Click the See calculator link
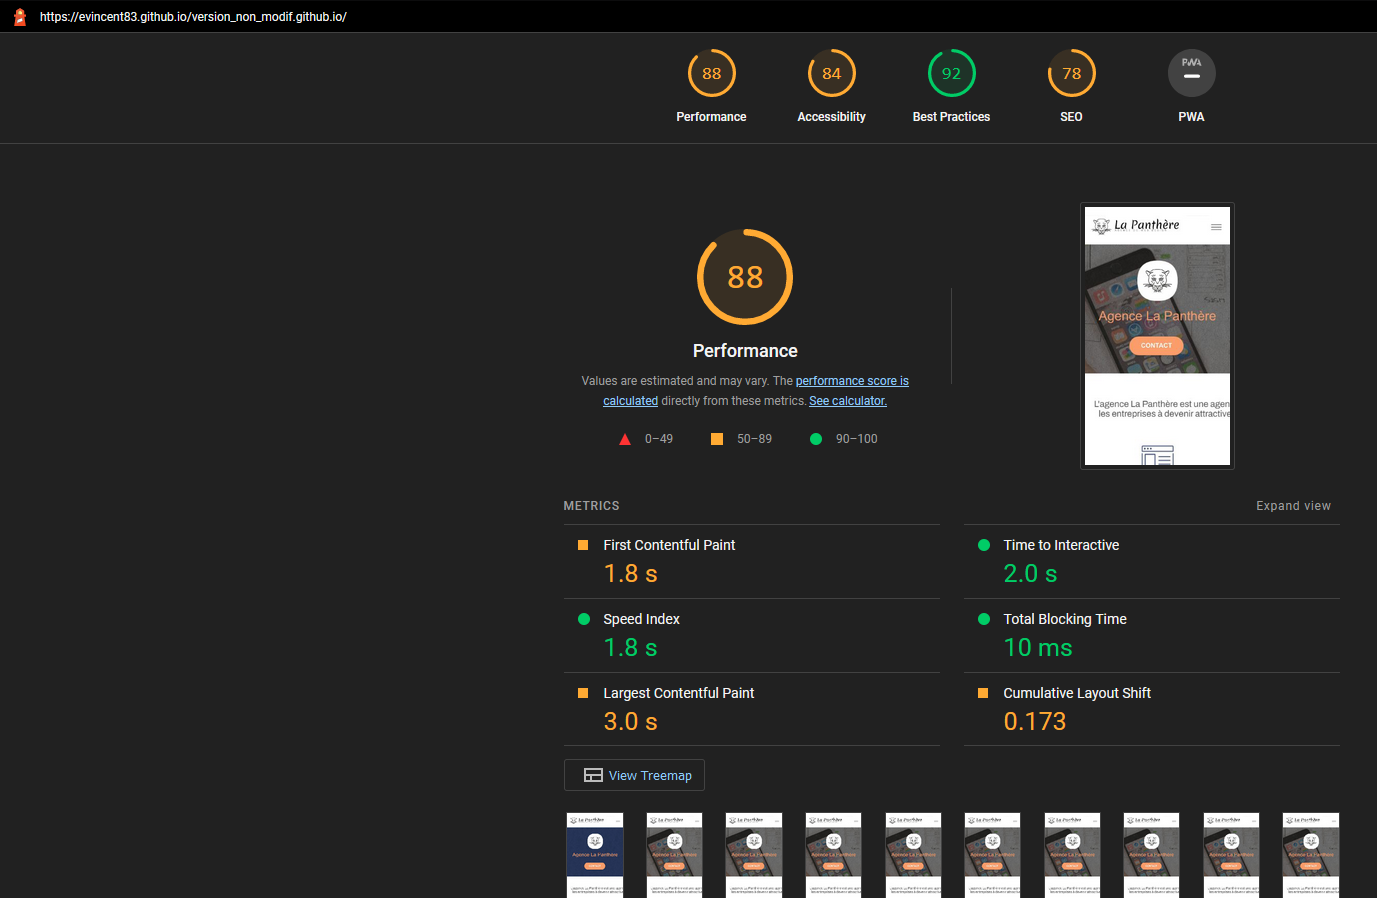Viewport: 1377px width, 898px height. point(847,400)
